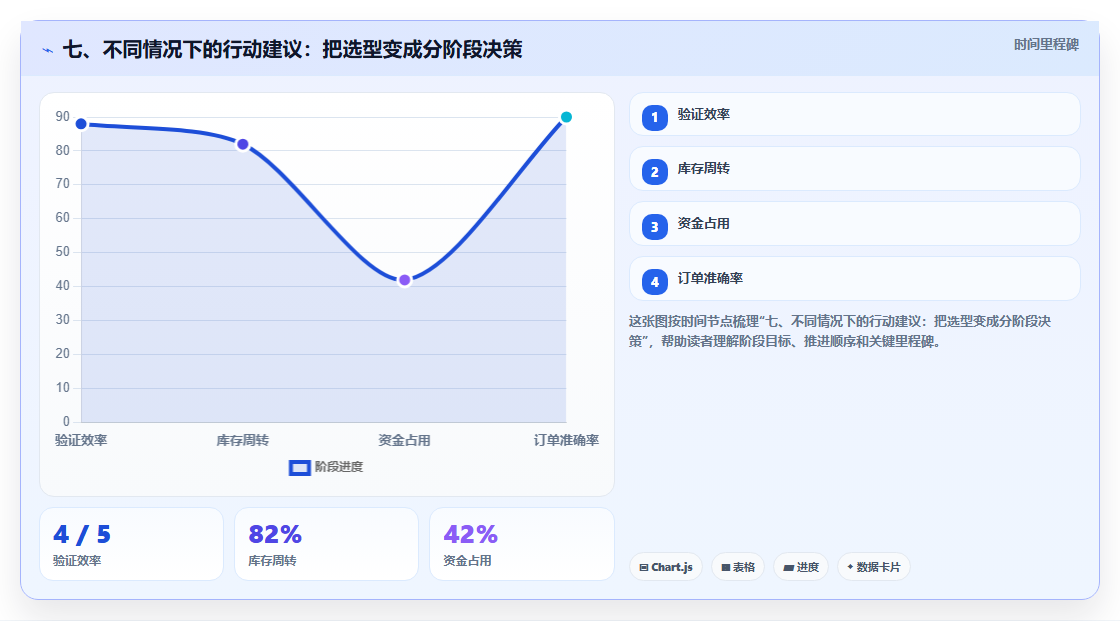Click the 数据卡片 tag
Screen dimensions: 1120x621
(x=874, y=567)
